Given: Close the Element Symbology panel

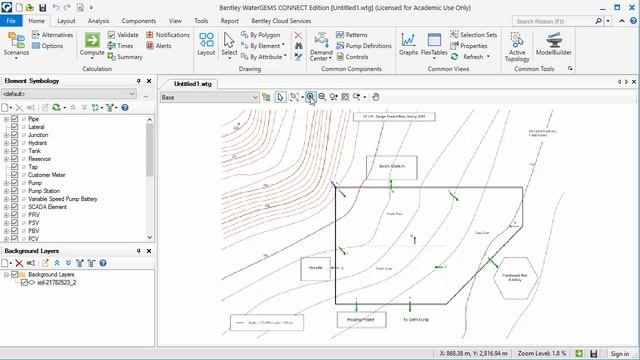Looking at the screenshot, I should pos(149,81).
